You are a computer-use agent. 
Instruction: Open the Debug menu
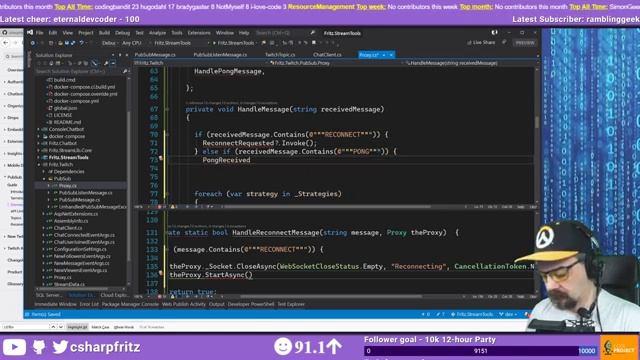click(122, 33)
